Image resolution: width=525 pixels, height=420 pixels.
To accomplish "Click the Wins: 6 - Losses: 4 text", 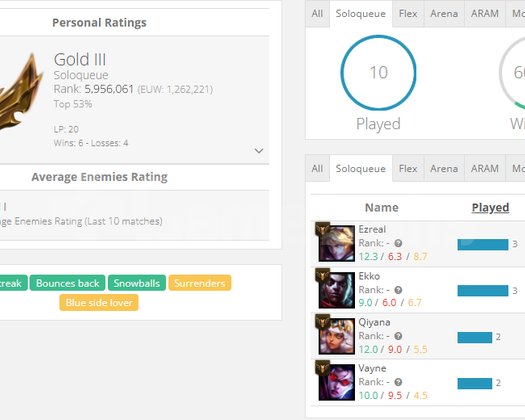I will pyautogui.click(x=91, y=143).
